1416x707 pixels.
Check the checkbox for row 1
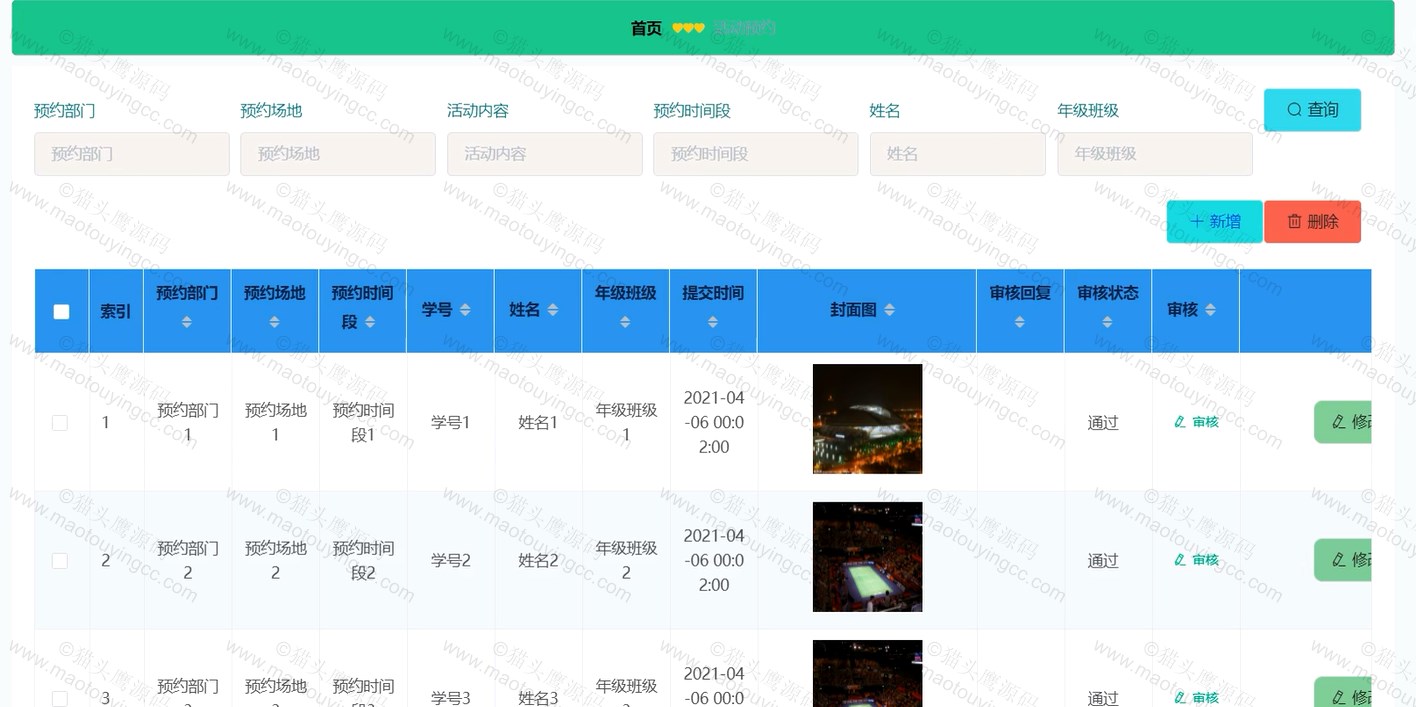point(60,423)
